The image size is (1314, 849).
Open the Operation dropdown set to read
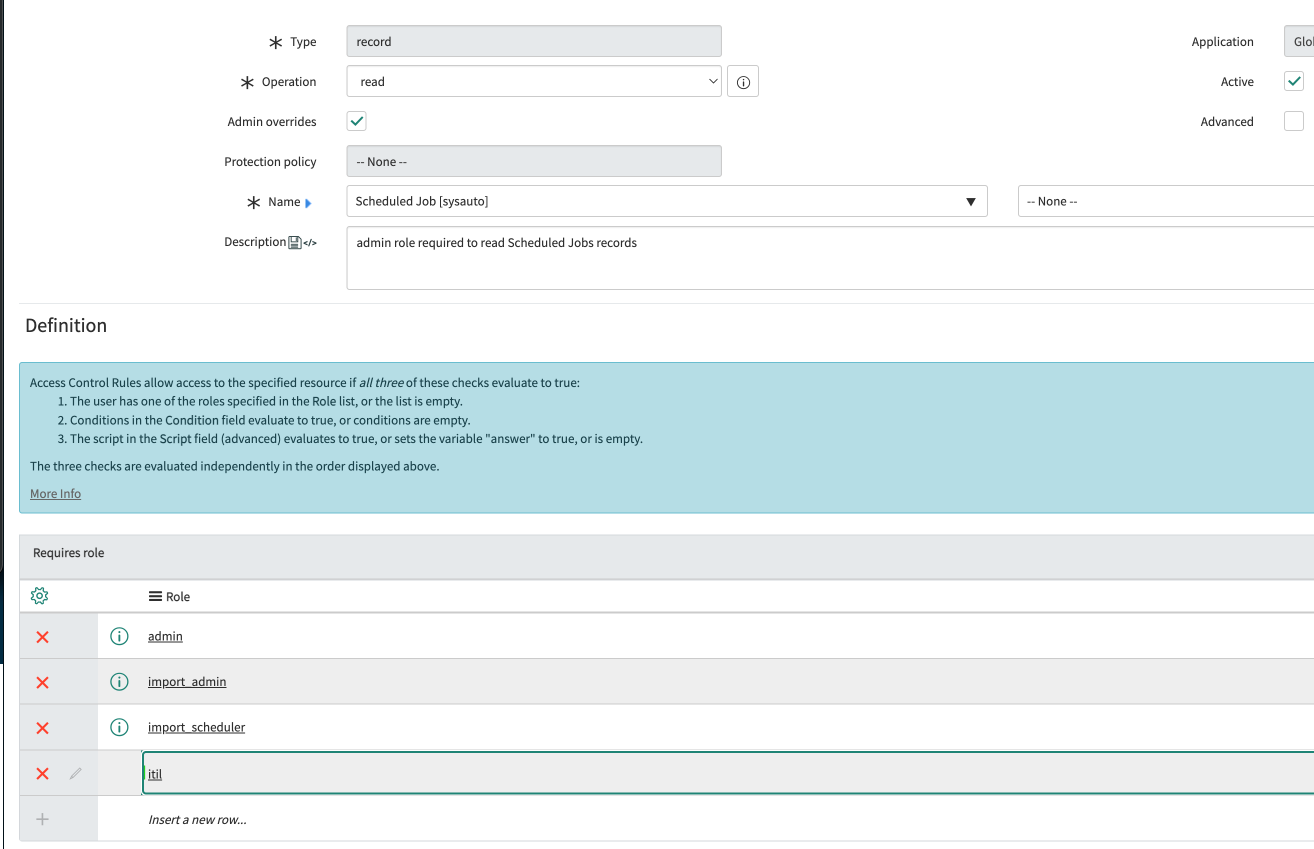(534, 82)
